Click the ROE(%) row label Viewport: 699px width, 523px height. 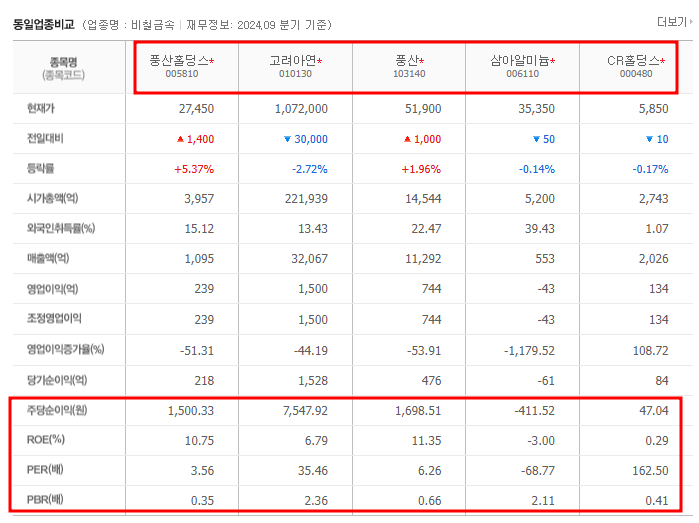[46, 440]
